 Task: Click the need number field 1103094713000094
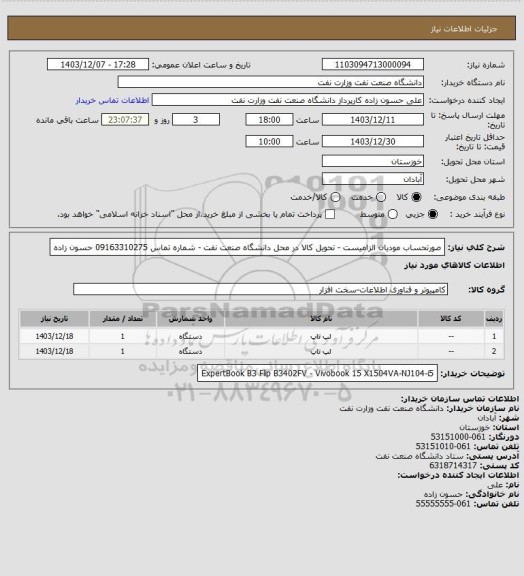[x=373, y=64]
